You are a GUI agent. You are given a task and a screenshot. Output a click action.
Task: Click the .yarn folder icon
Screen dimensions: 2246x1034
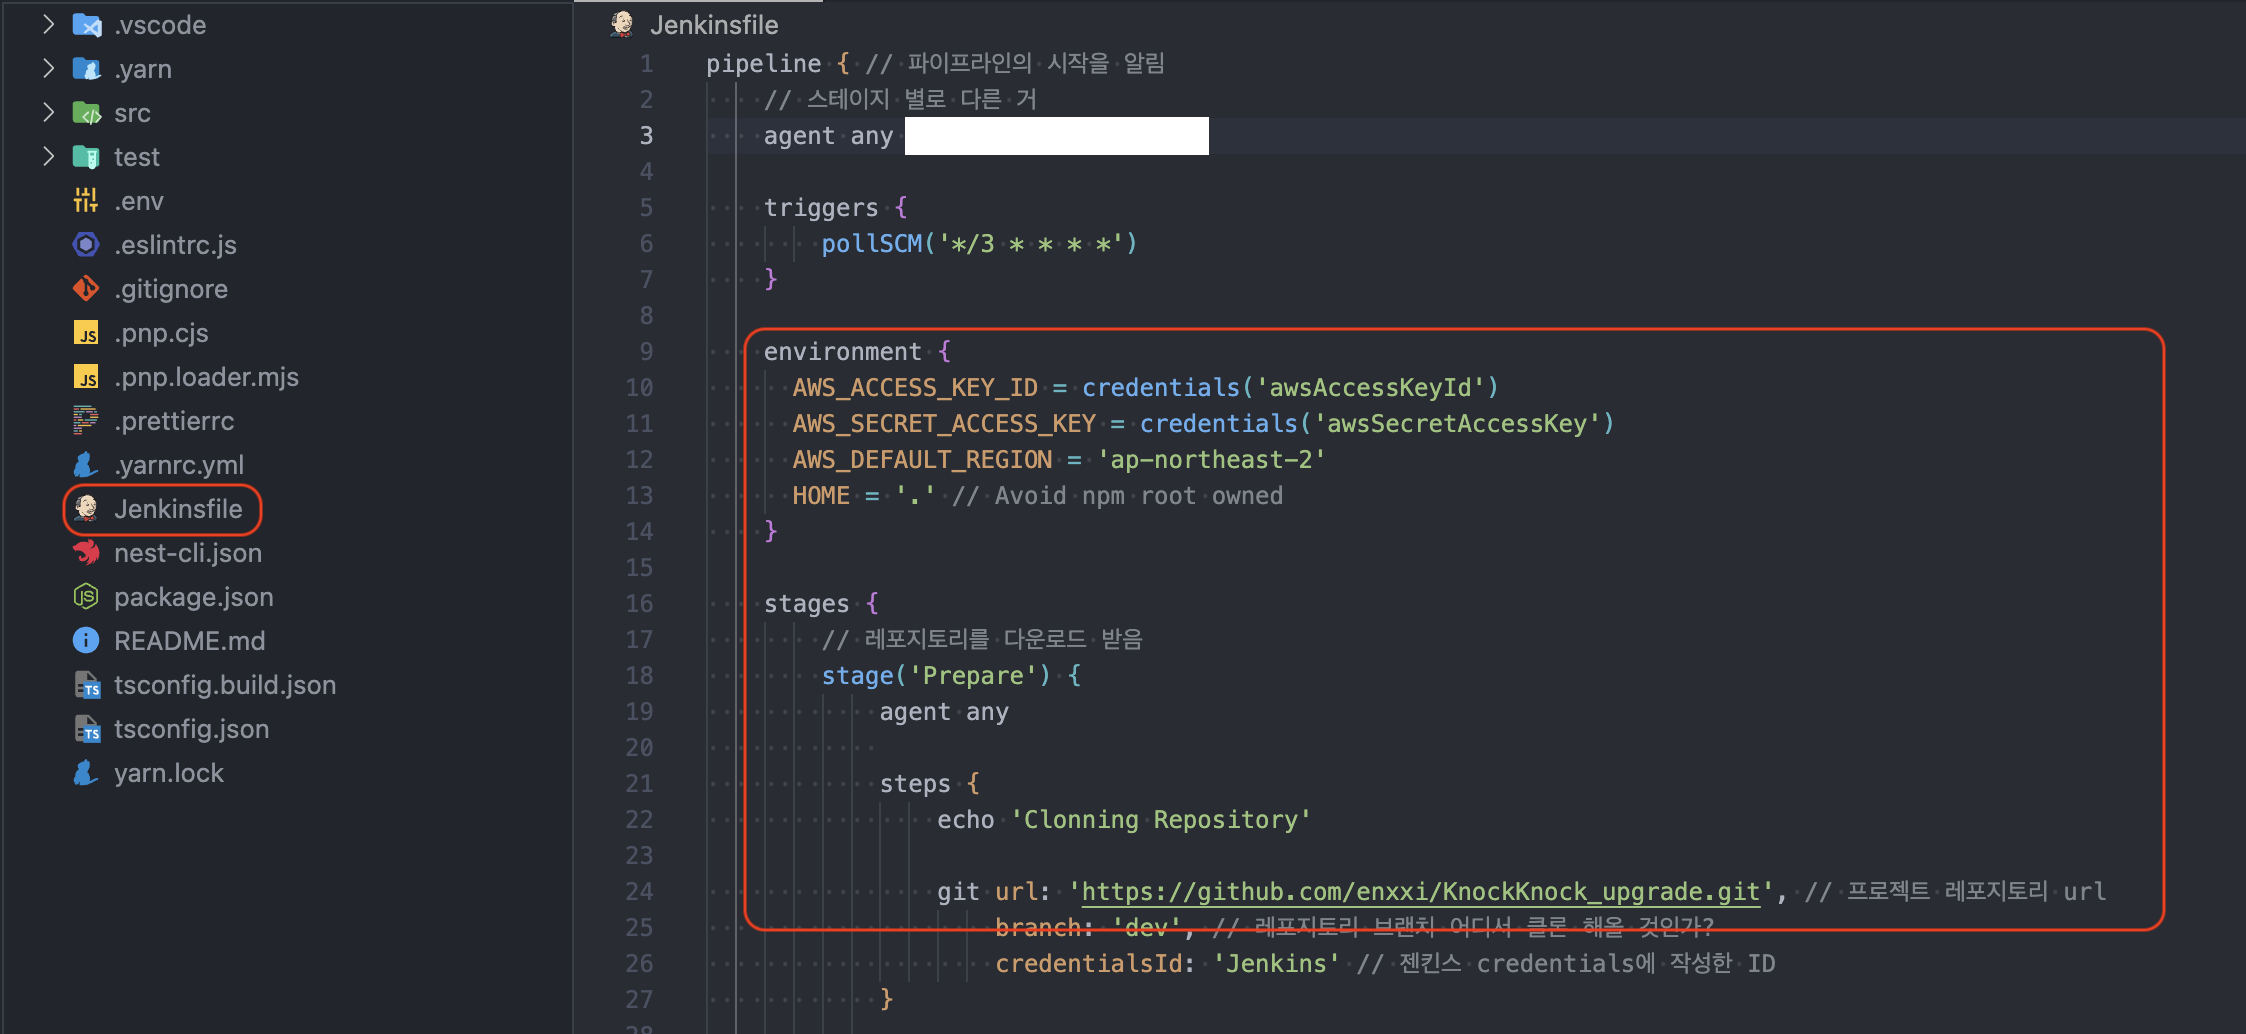point(86,69)
